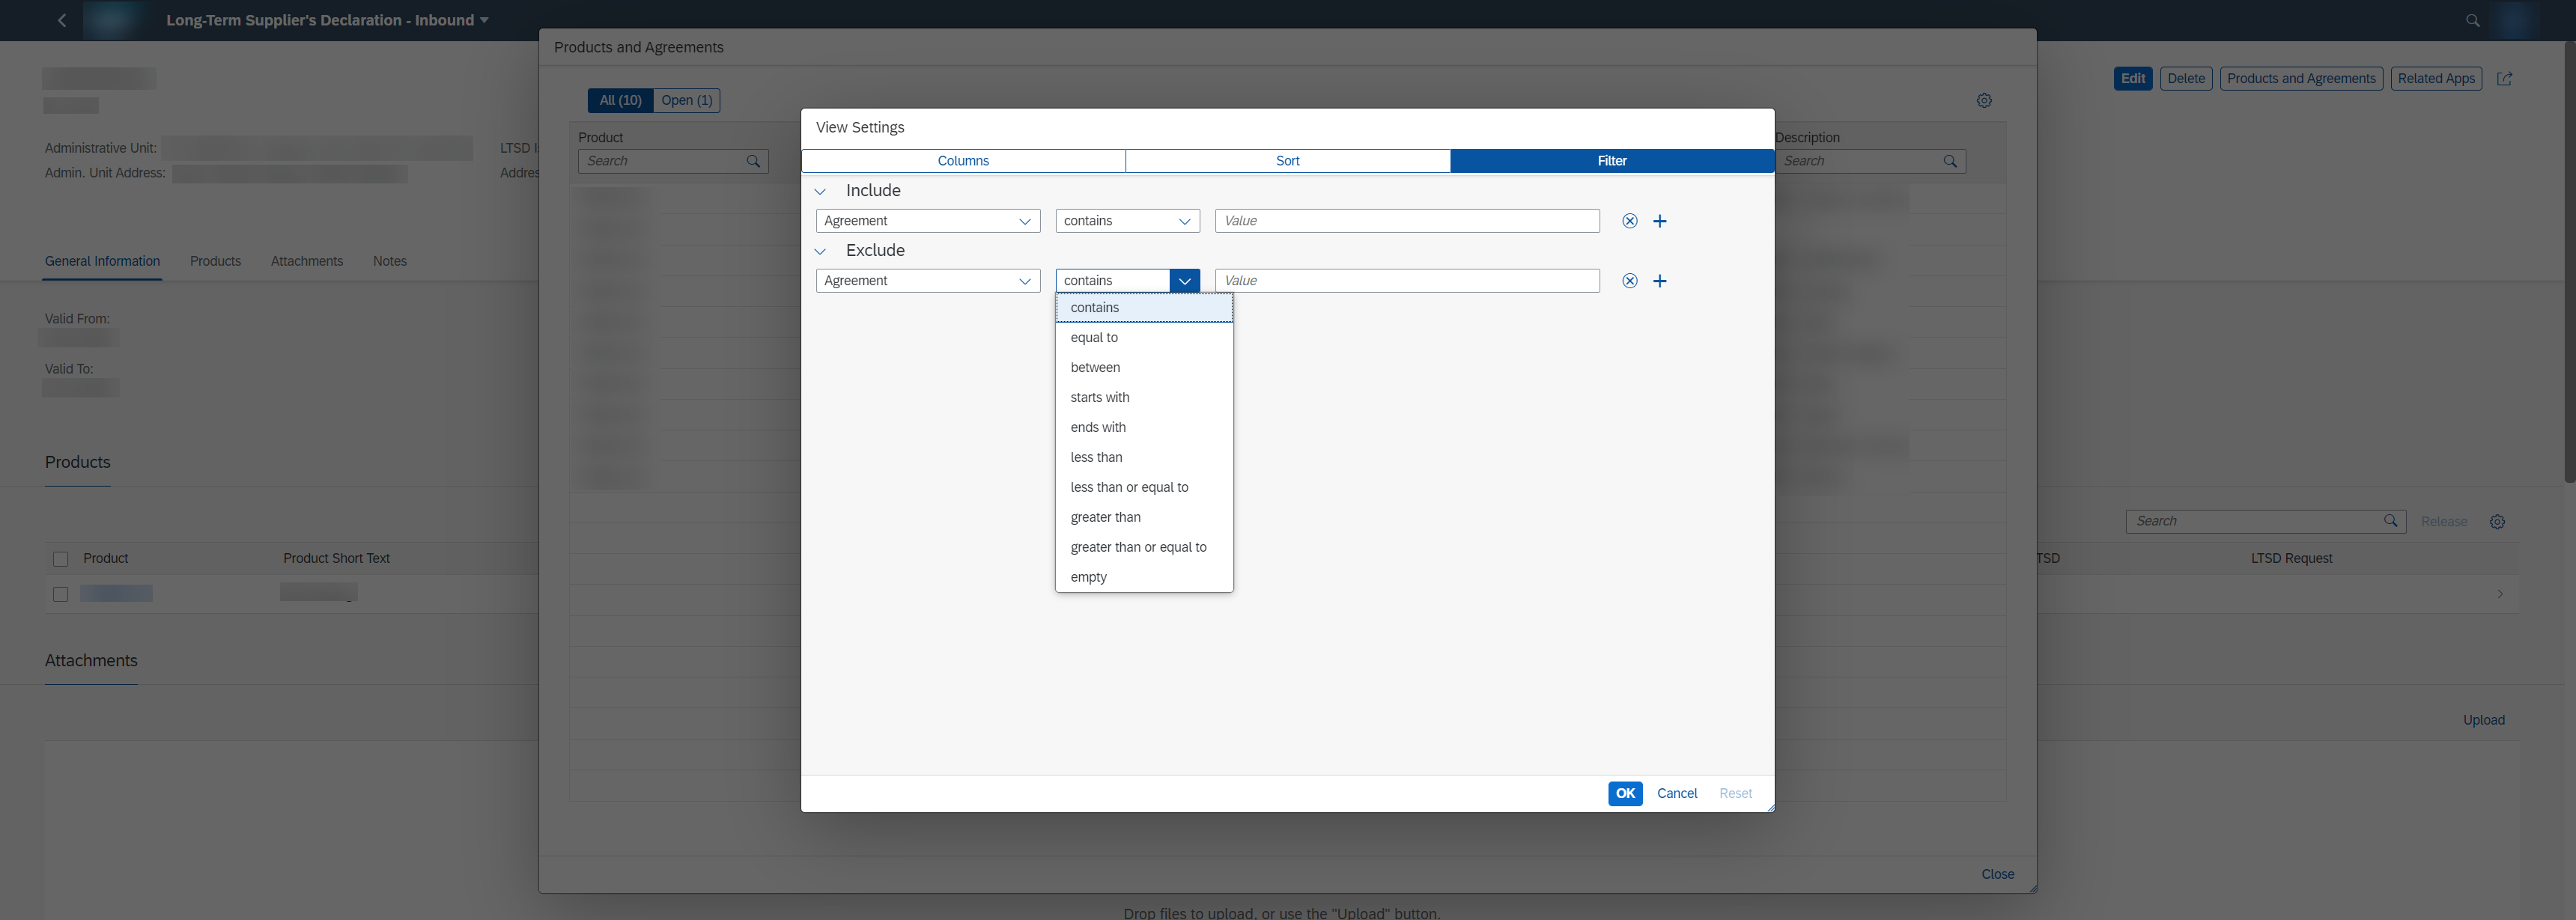The image size is (2576, 920).
Task: Click the Edit button
Action: tap(2133, 79)
